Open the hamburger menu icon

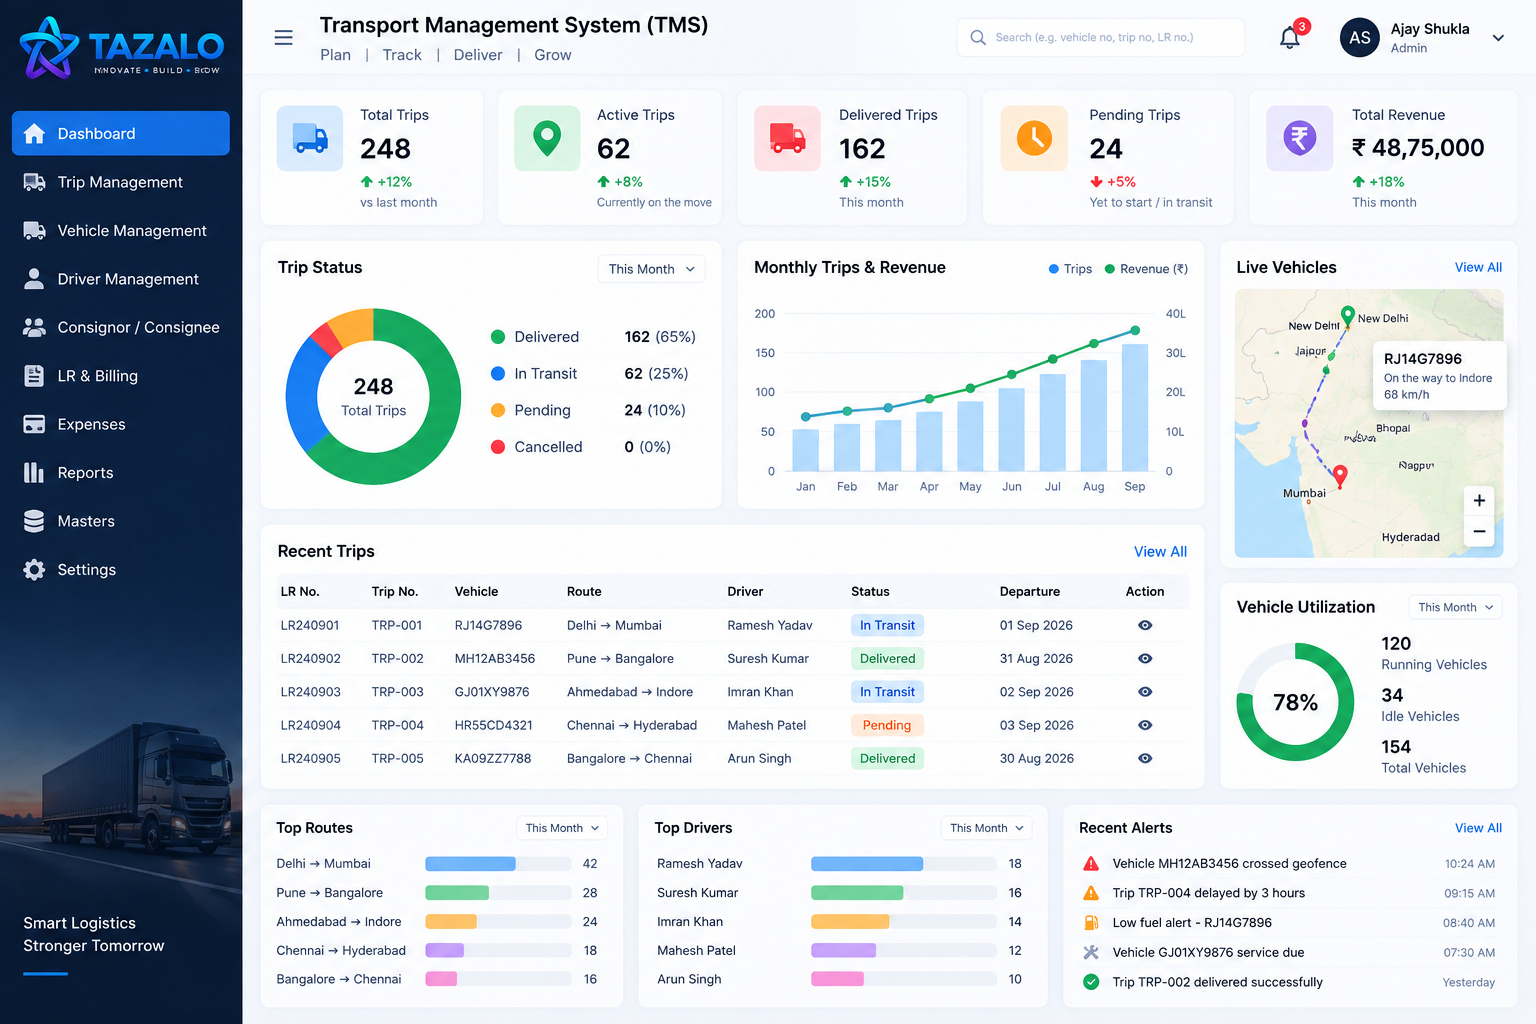click(284, 38)
